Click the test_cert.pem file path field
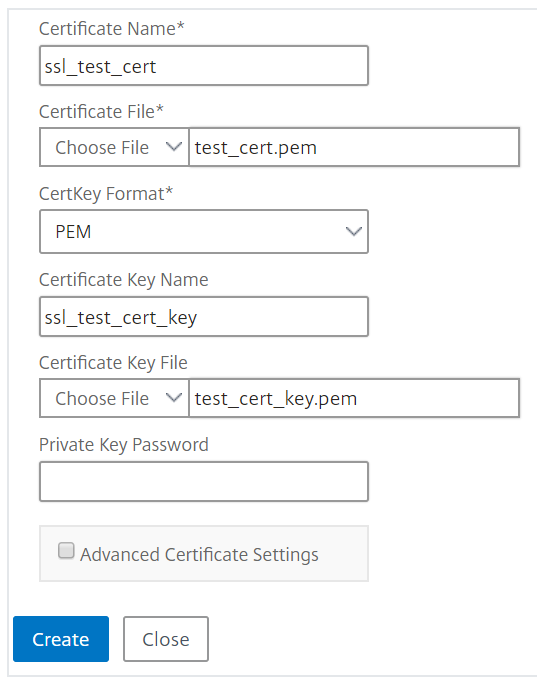The height and width of the screenshot is (683, 537). pyautogui.click(x=354, y=147)
